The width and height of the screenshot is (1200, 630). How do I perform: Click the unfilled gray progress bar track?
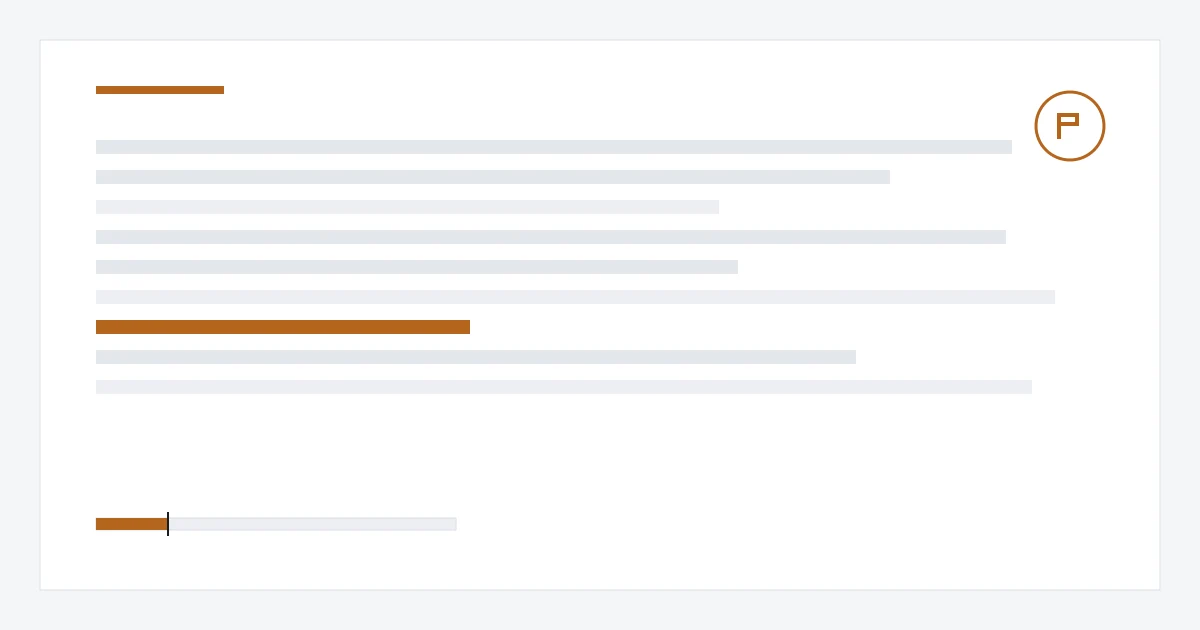(312, 524)
